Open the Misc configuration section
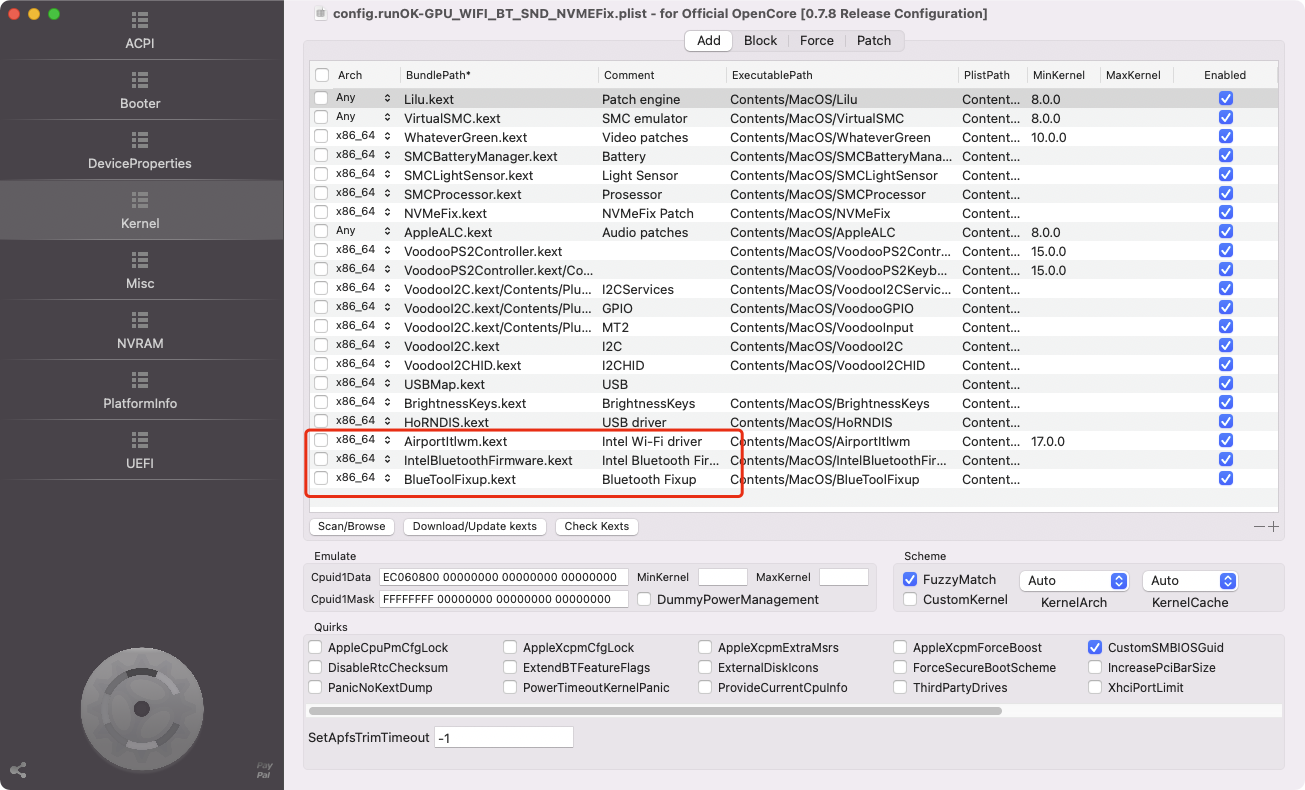This screenshot has width=1305, height=790. pos(140,274)
